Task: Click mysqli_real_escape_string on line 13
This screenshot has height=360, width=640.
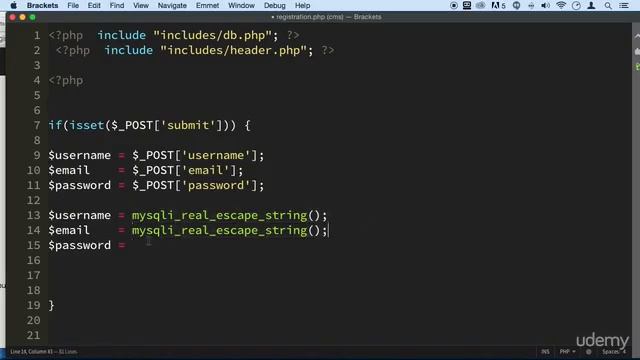Action: tap(220, 216)
